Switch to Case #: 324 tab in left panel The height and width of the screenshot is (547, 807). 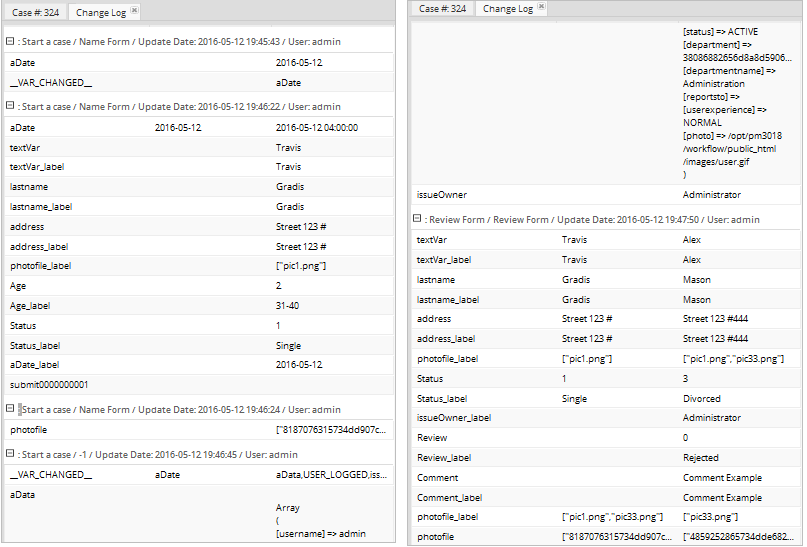[x=37, y=11]
